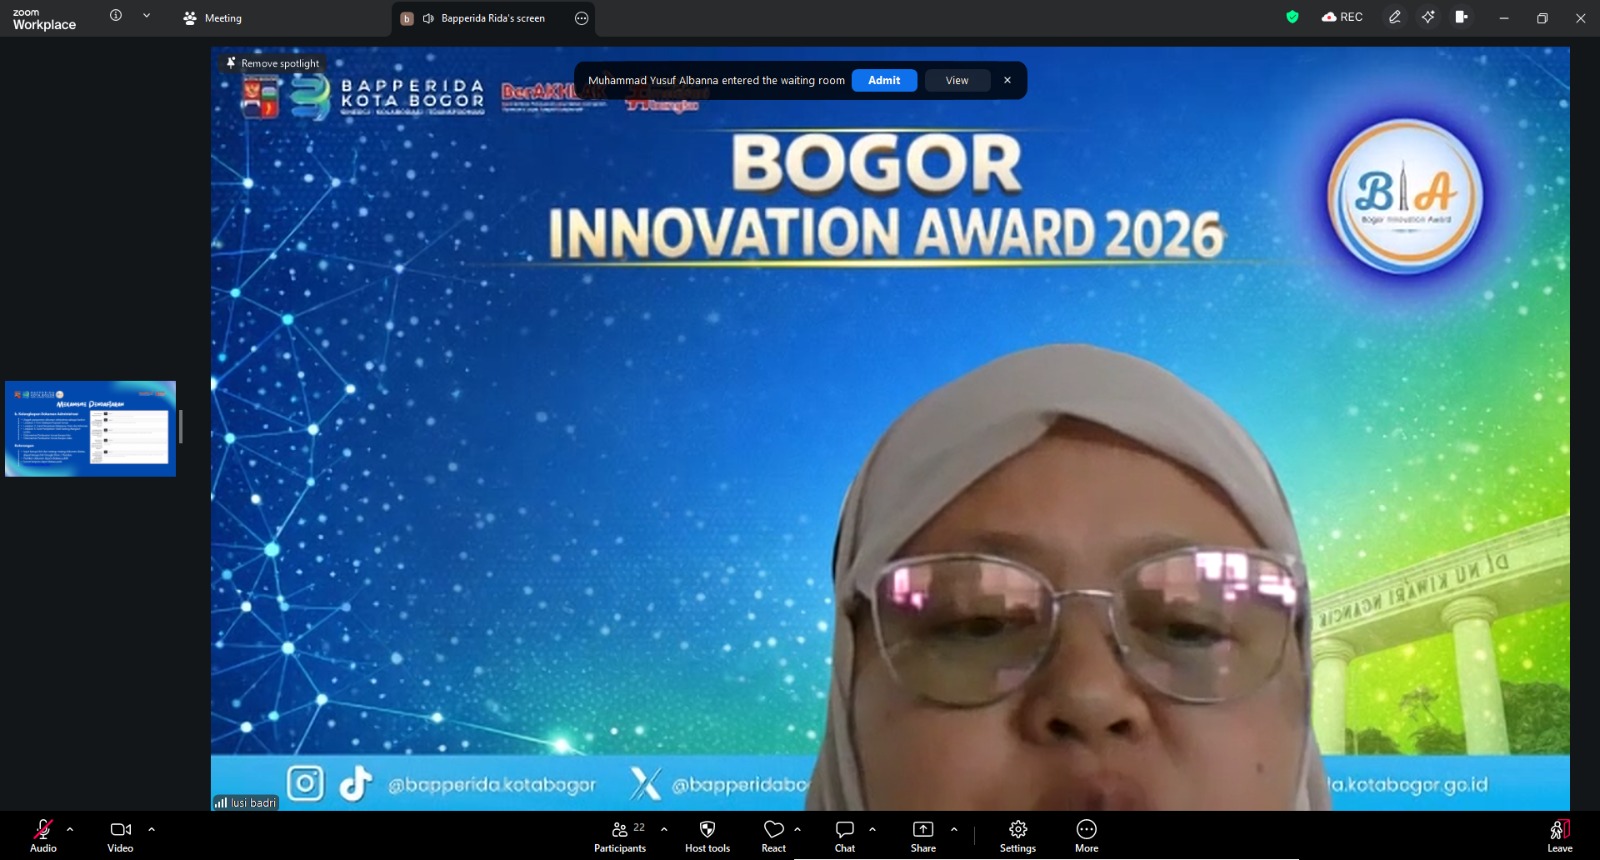This screenshot has height=860, width=1600.
Task: Expand the Zoom Workplace dropdown chevron
Action: (x=147, y=15)
